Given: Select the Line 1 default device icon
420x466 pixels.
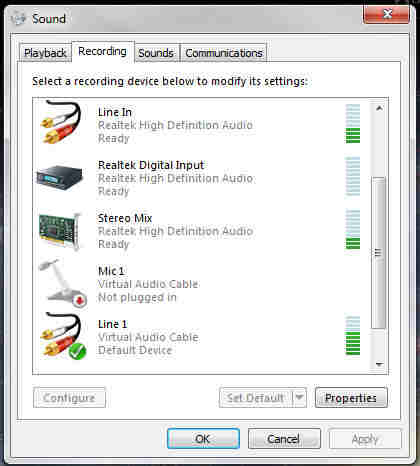Looking at the screenshot, I should pos(63,336).
